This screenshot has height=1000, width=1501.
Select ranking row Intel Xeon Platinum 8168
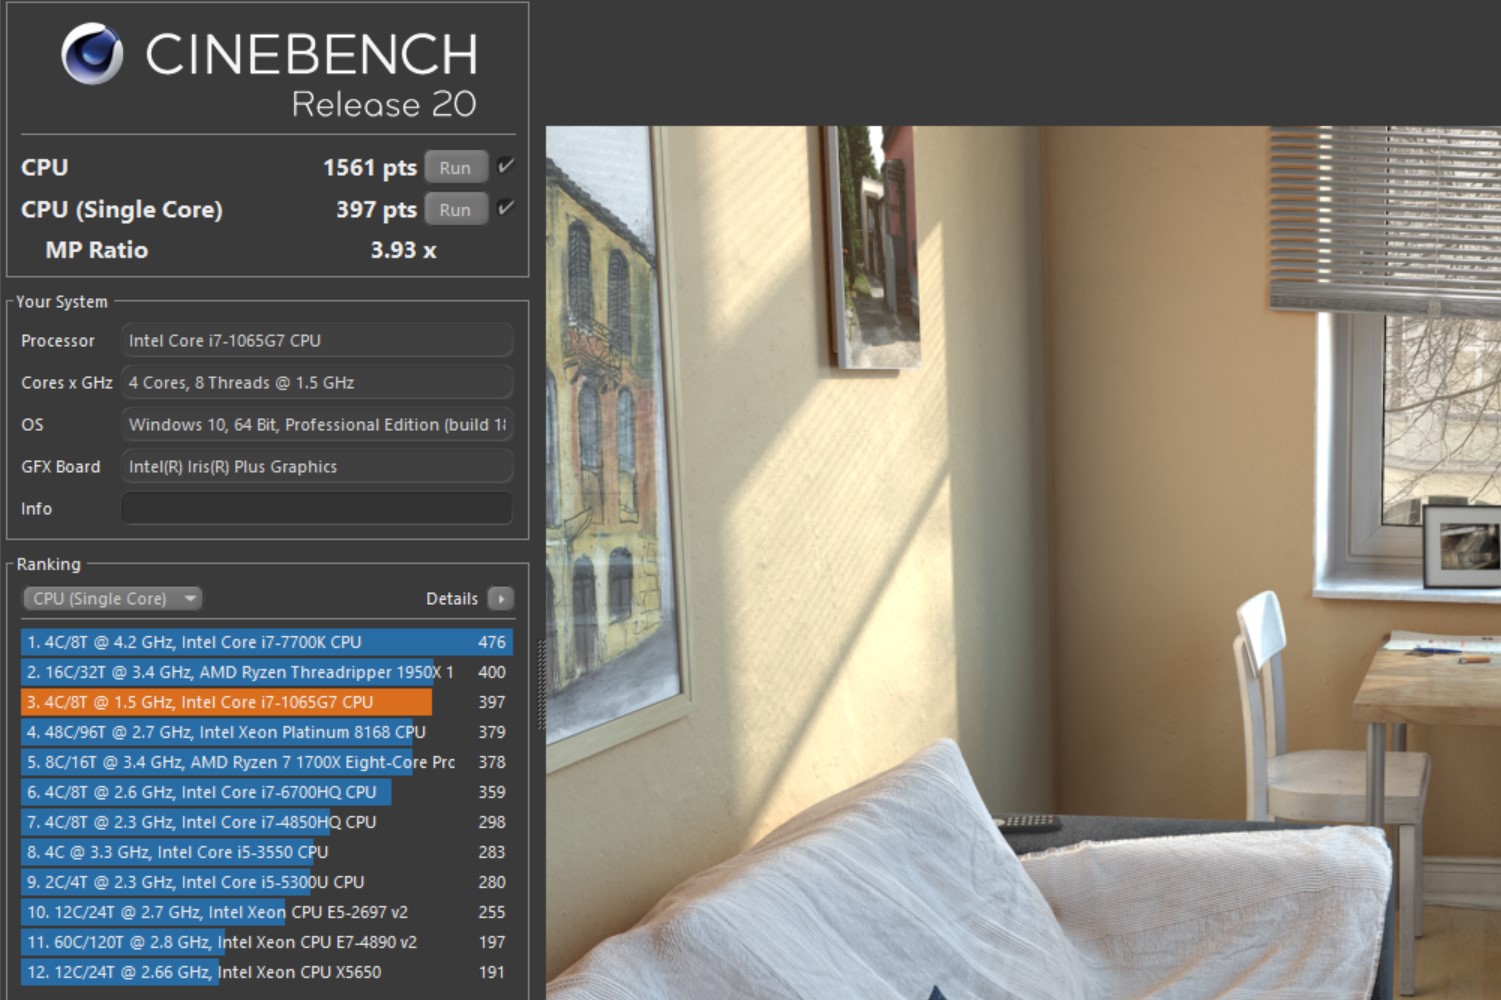[x=267, y=732]
